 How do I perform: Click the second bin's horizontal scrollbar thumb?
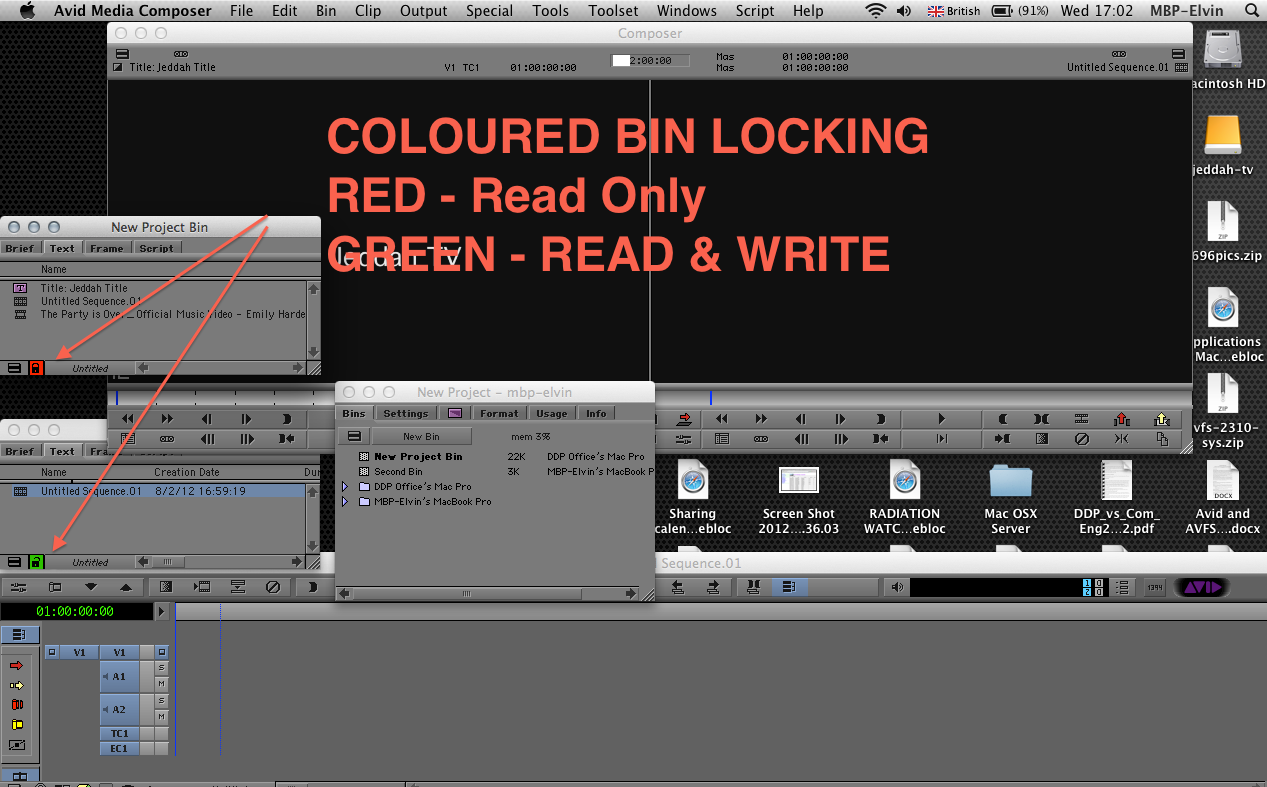point(168,562)
